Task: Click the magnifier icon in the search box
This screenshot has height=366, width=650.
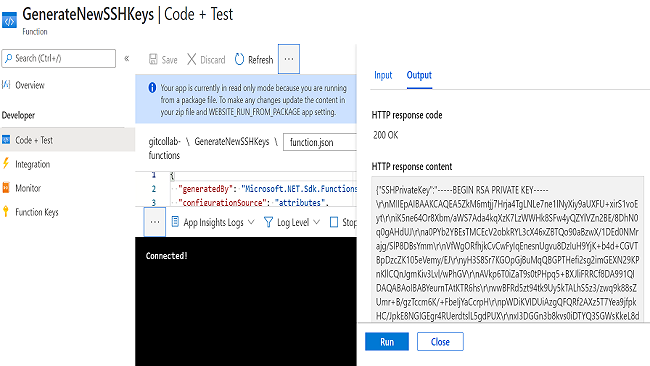Action: [x=8, y=58]
